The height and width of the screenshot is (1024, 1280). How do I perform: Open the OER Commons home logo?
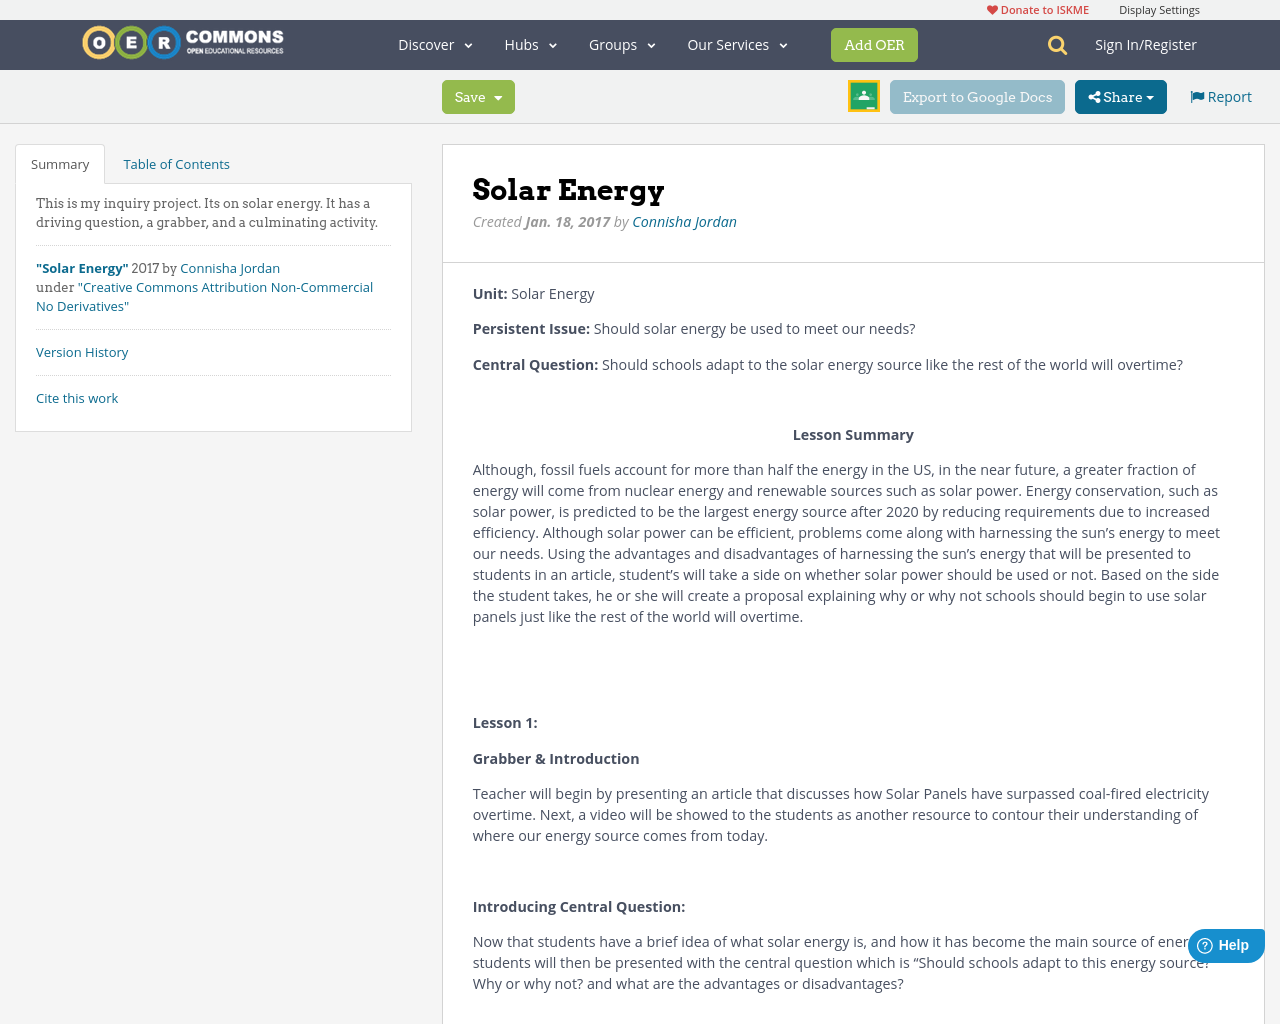coord(182,42)
